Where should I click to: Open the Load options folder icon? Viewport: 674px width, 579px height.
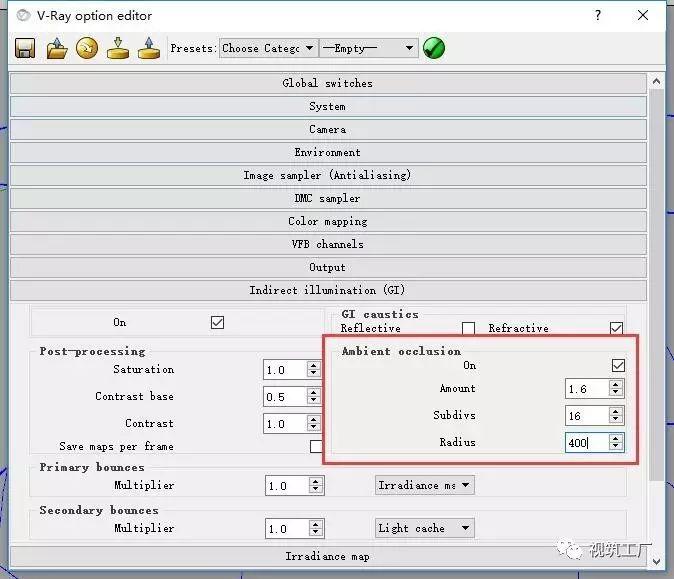57,48
